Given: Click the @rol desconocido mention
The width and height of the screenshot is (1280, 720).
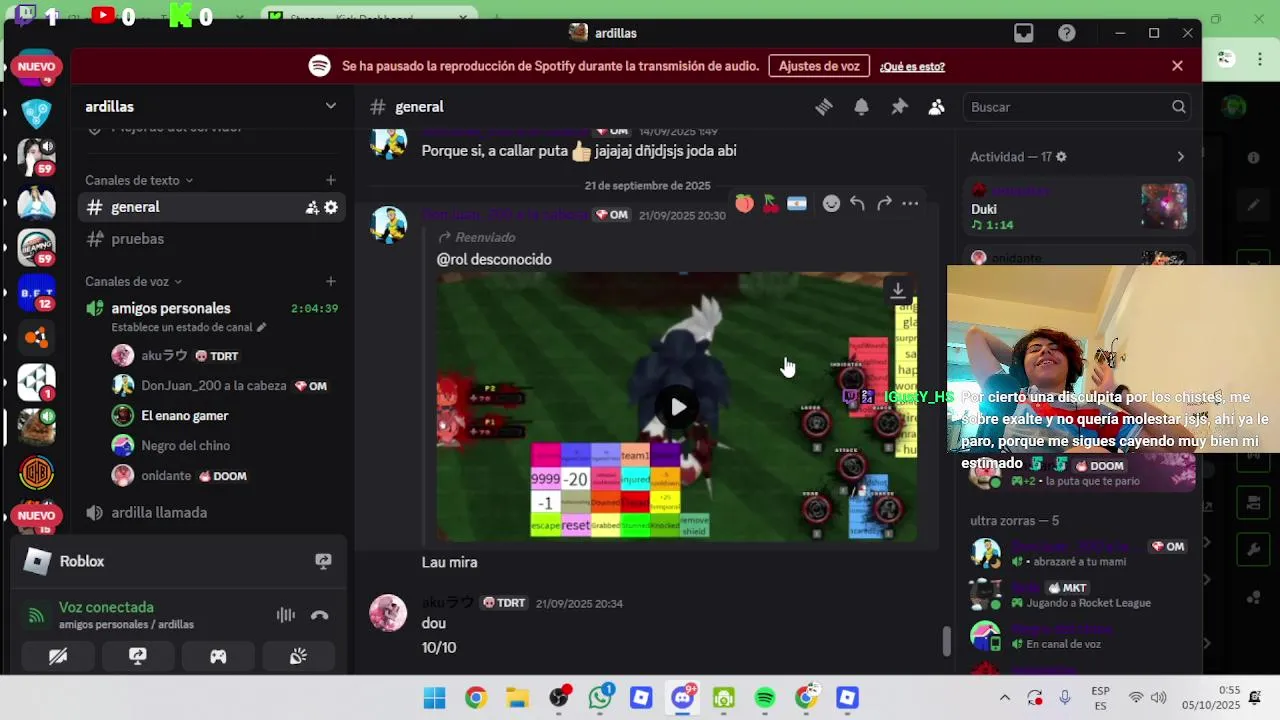Looking at the screenshot, I should 494,259.
